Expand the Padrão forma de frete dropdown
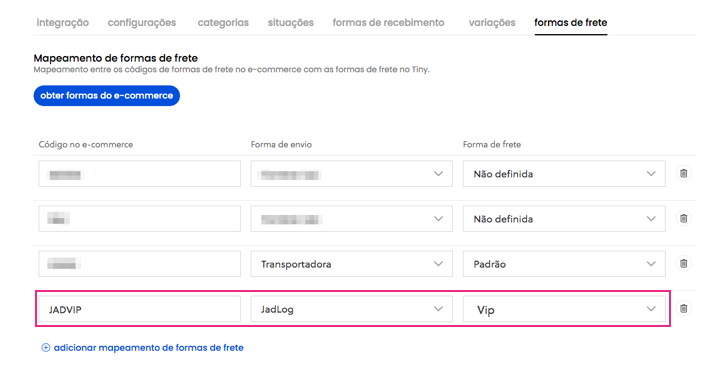 pos(564,264)
